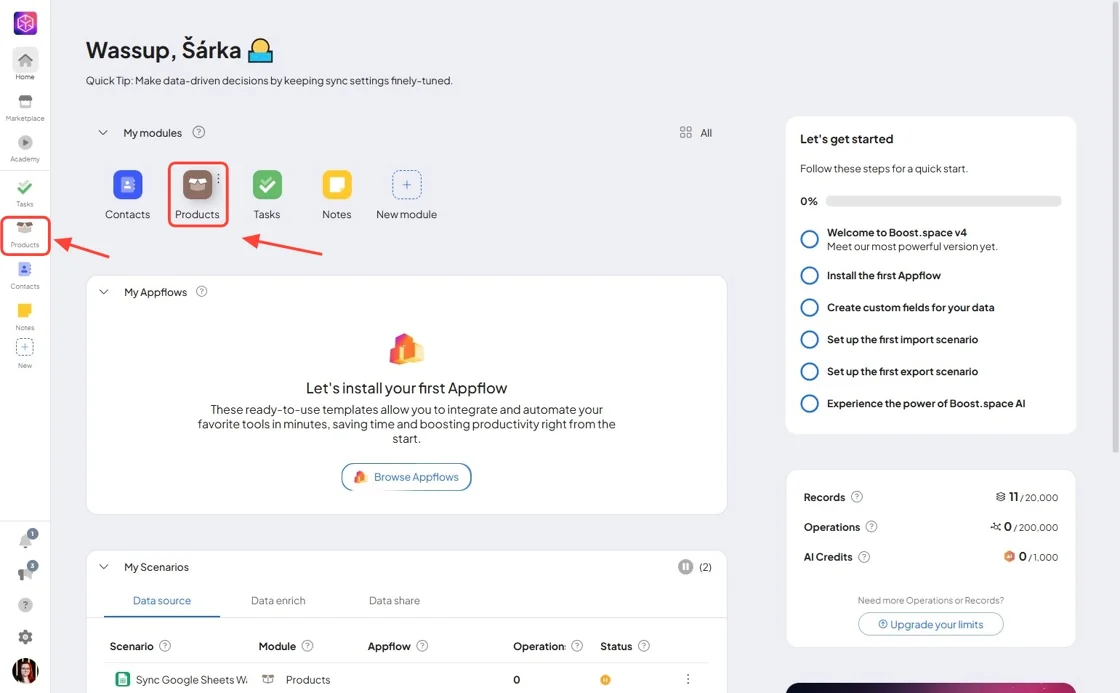Tick the Set up the first export scenario step
Viewport: 1120px width, 693px height.
point(809,372)
